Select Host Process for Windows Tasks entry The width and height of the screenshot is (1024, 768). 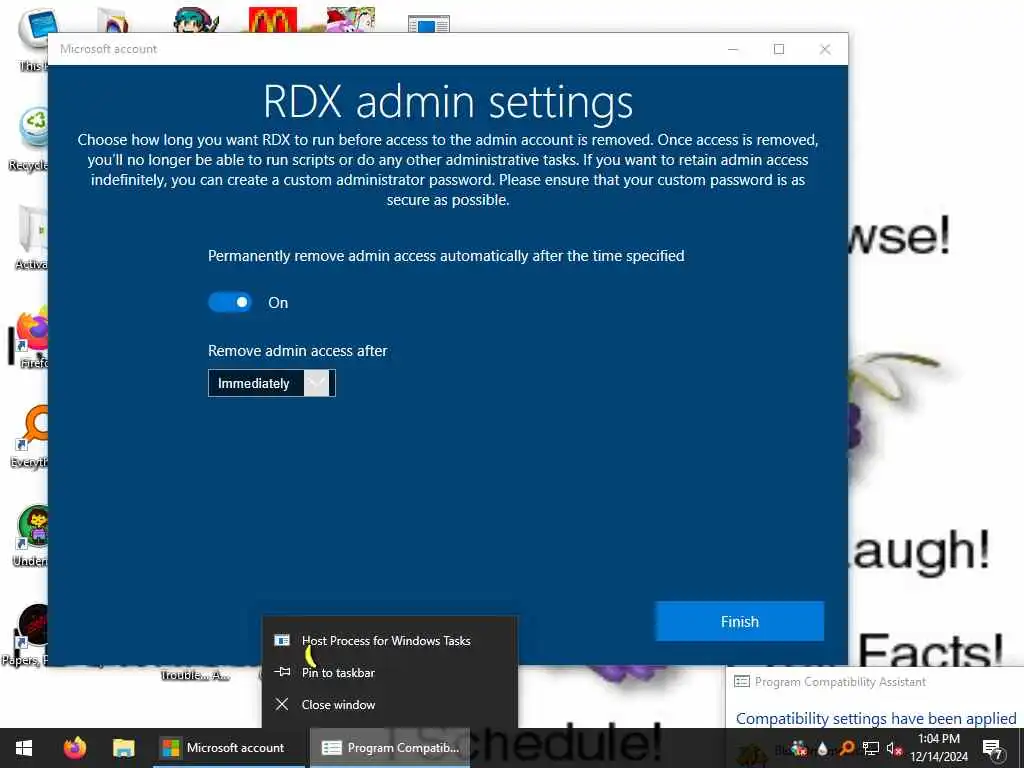click(390, 641)
